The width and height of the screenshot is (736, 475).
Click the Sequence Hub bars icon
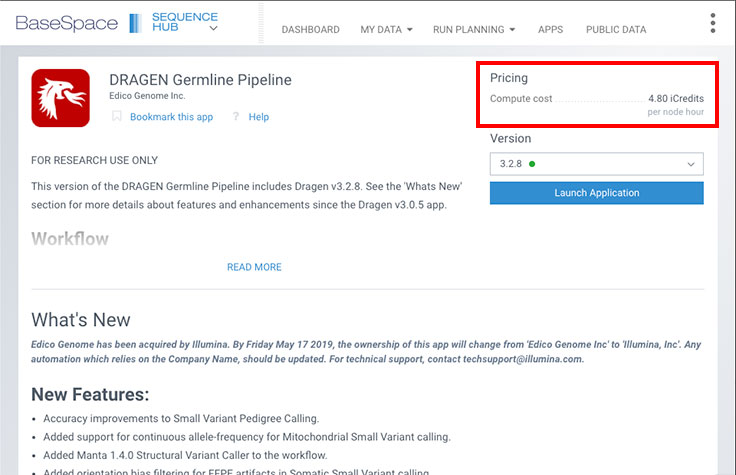pyautogui.click(x=135, y=23)
